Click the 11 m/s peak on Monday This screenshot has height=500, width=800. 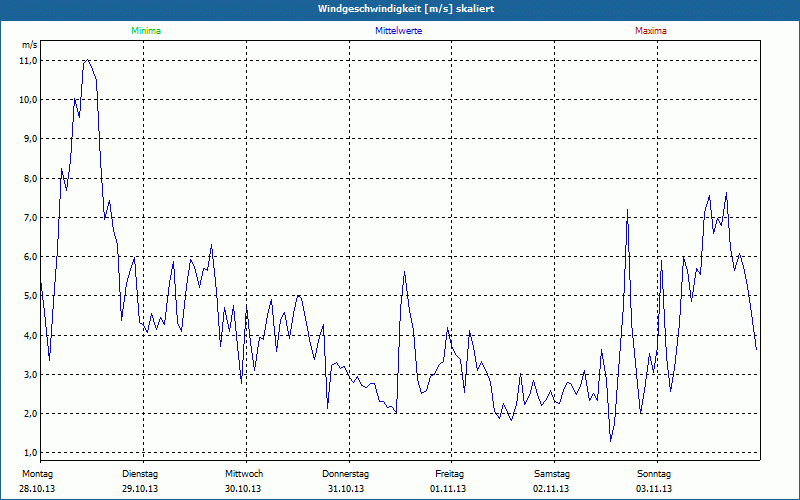(x=88, y=60)
